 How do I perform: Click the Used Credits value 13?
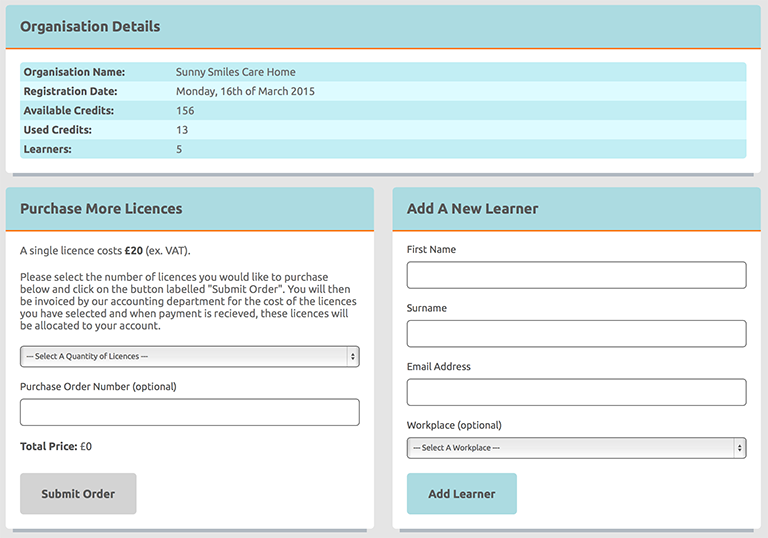click(182, 130)
